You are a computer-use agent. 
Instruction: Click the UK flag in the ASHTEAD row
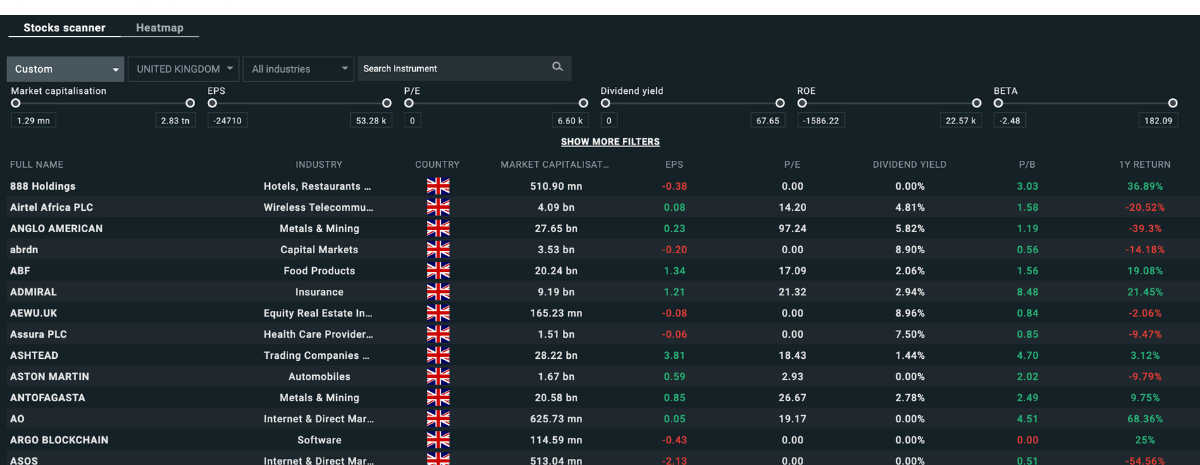(438, 355)
